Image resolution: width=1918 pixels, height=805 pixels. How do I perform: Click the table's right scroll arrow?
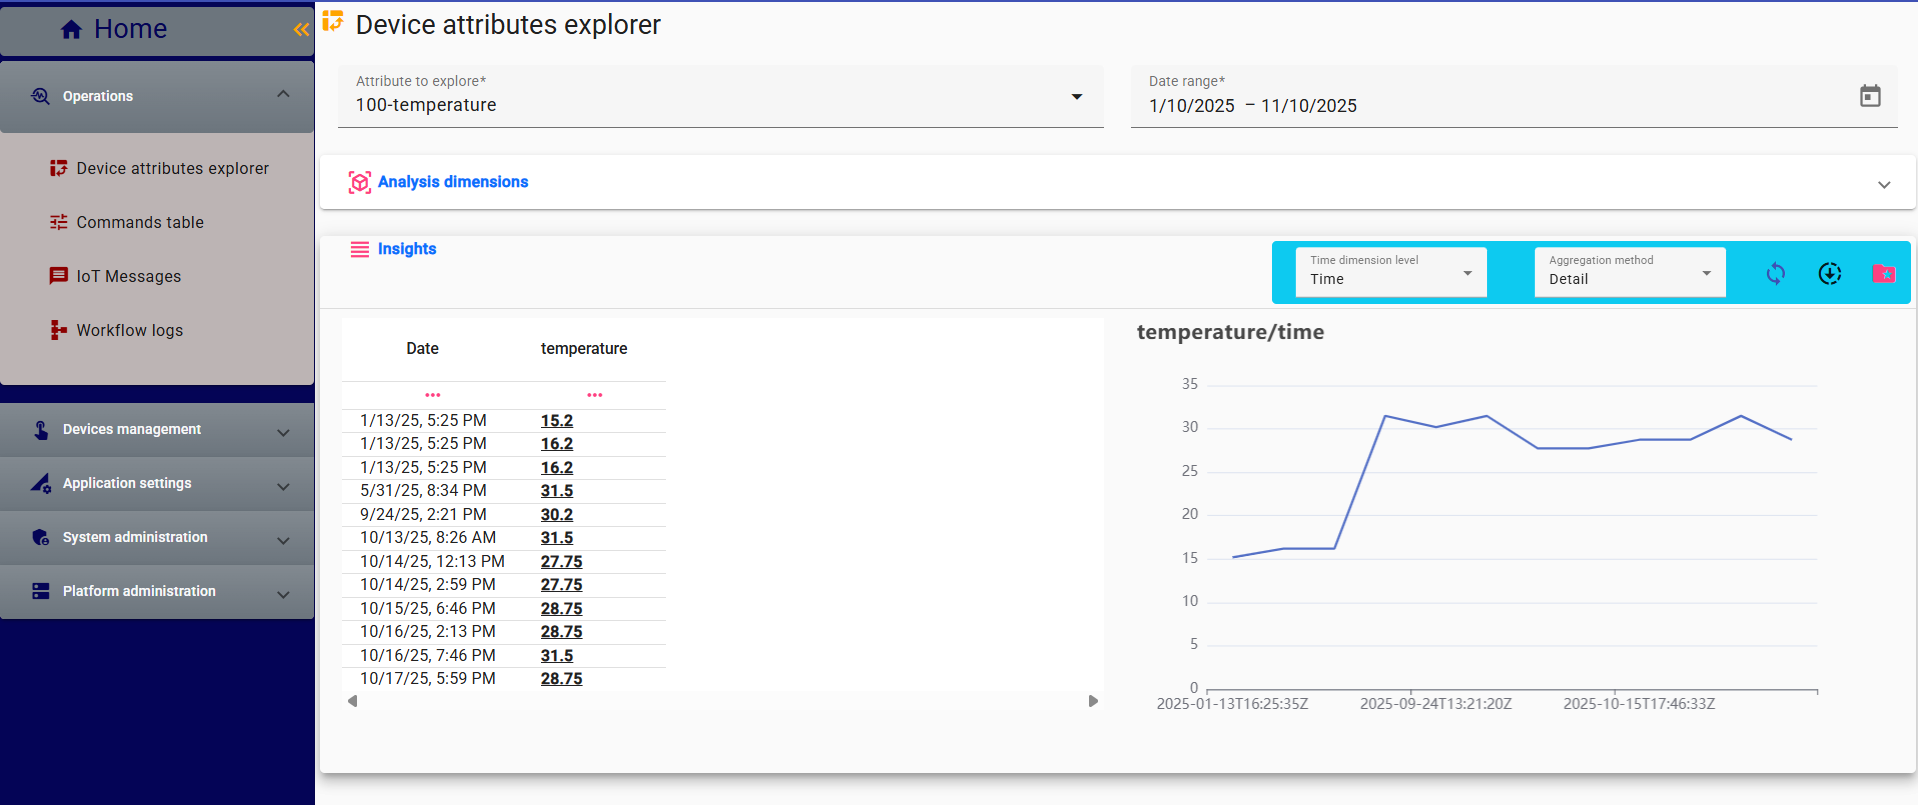pos(1093,701)
